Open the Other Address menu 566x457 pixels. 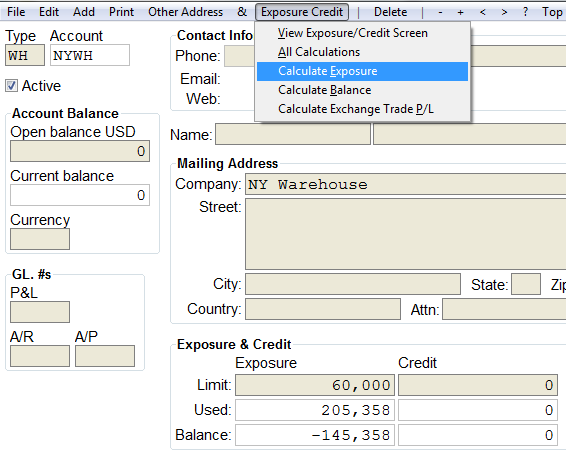pyautogui.click(x=186, y=12)
